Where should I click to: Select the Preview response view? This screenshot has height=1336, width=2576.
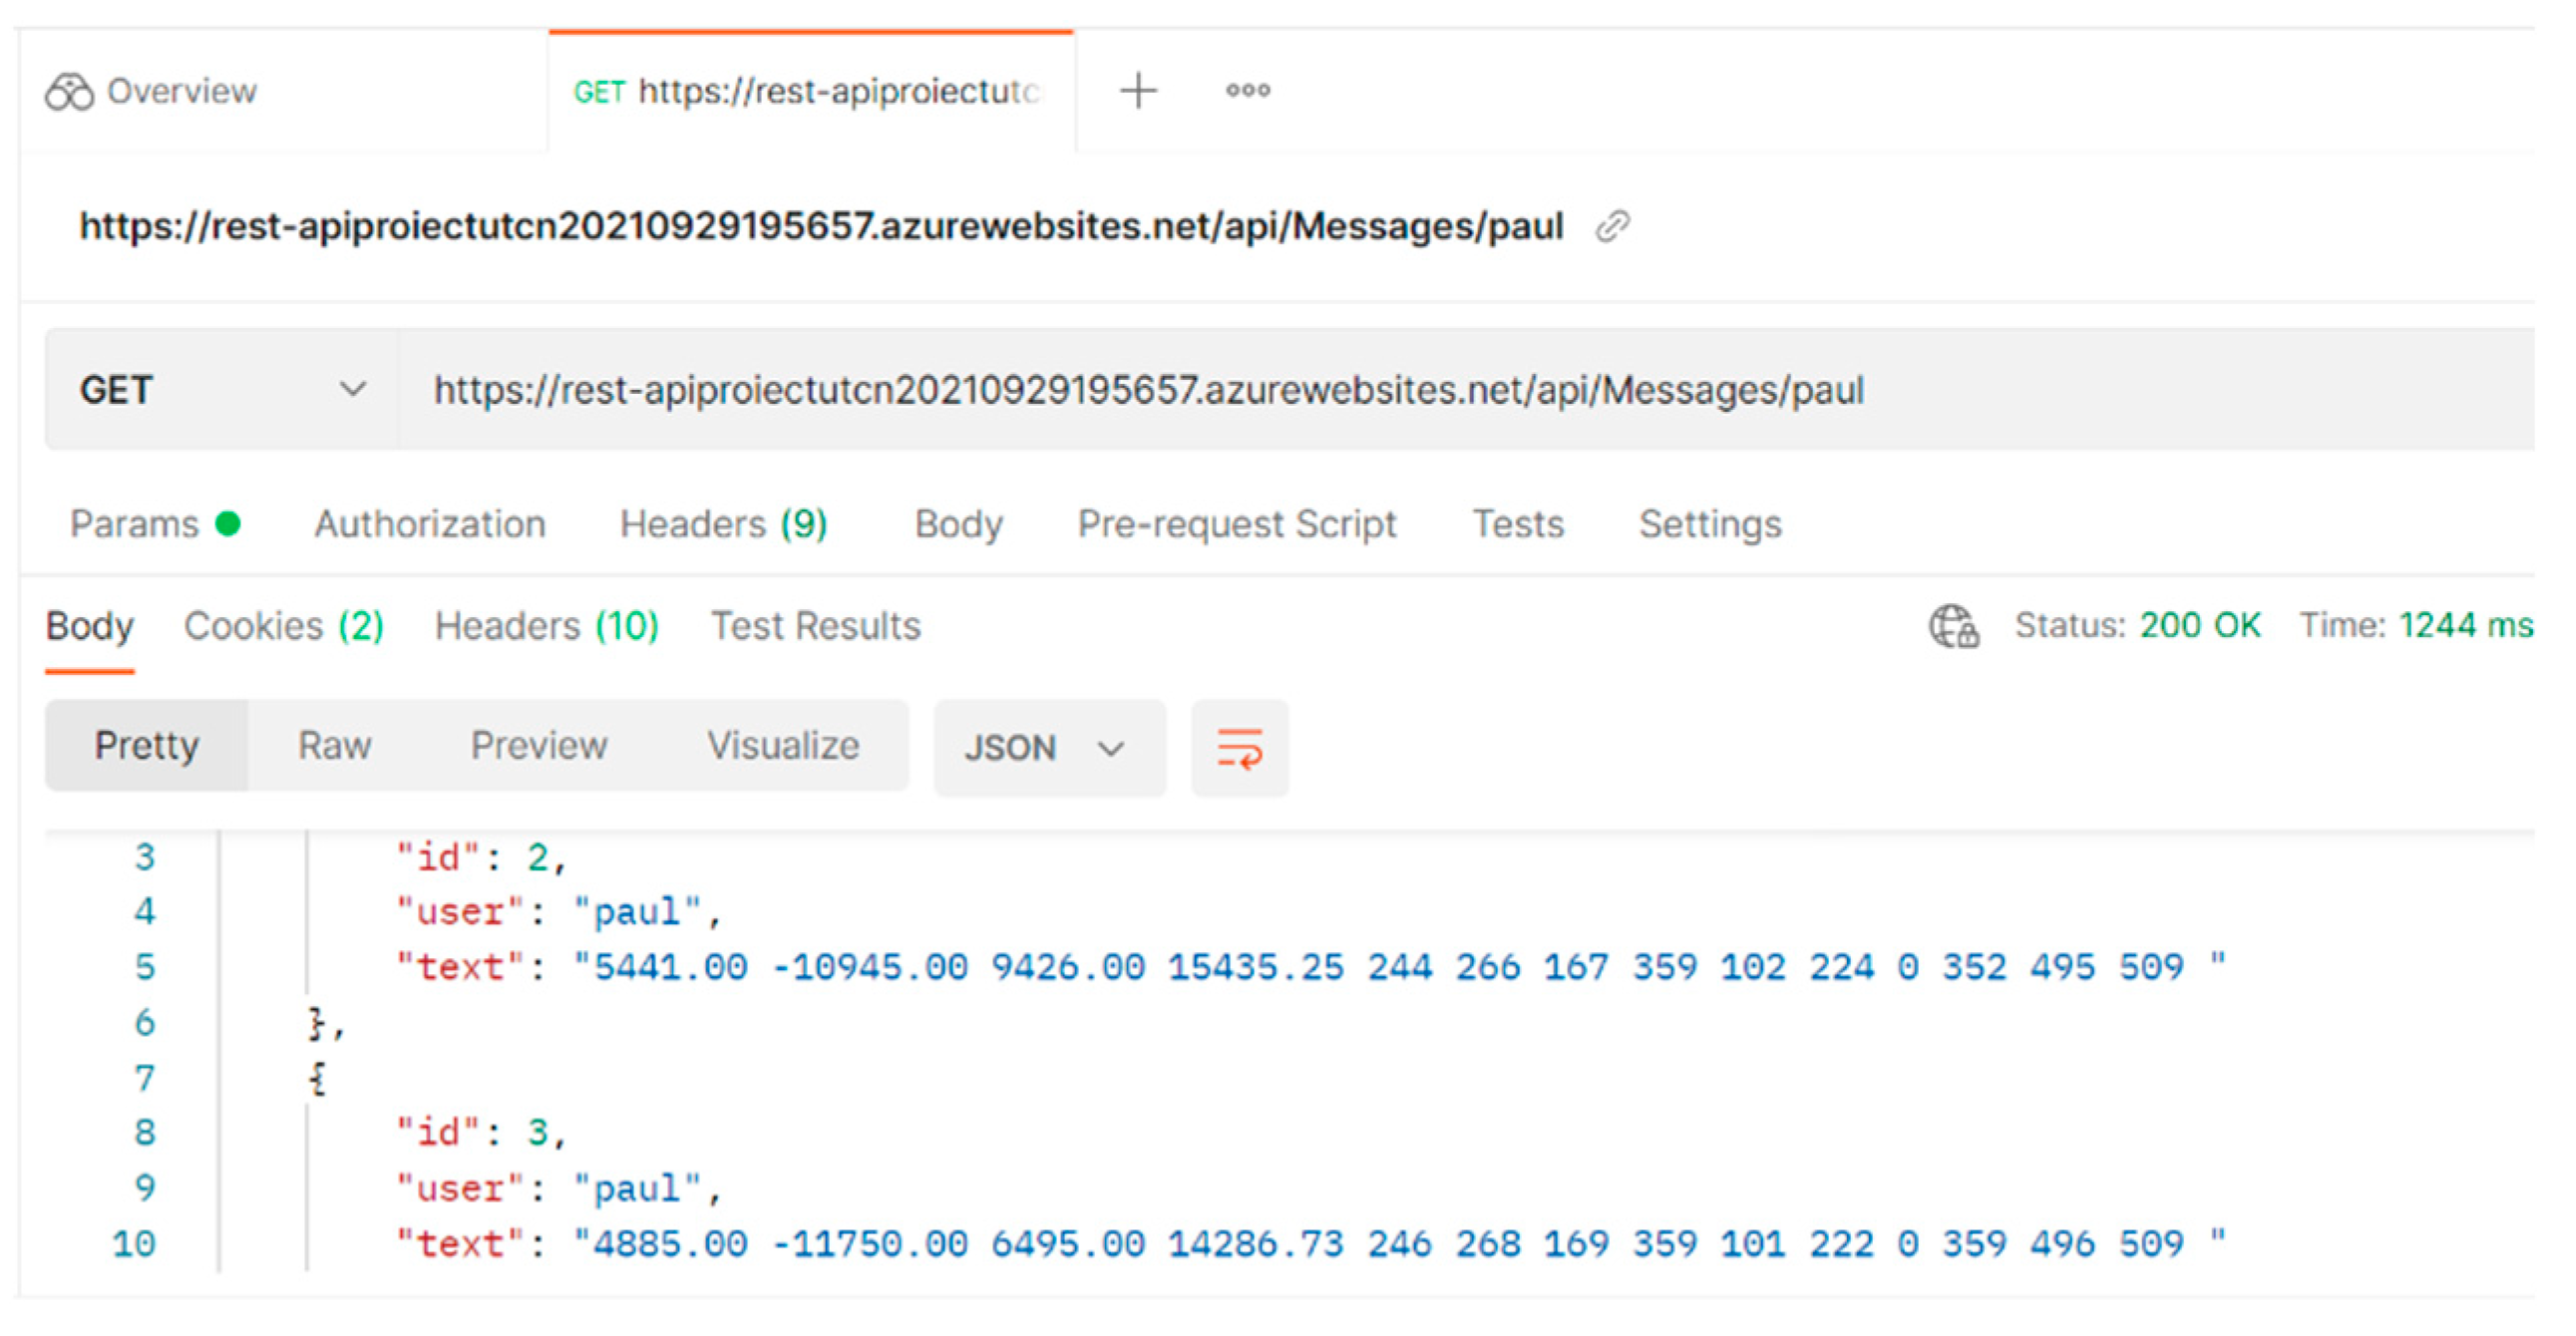tap(538, 746)
